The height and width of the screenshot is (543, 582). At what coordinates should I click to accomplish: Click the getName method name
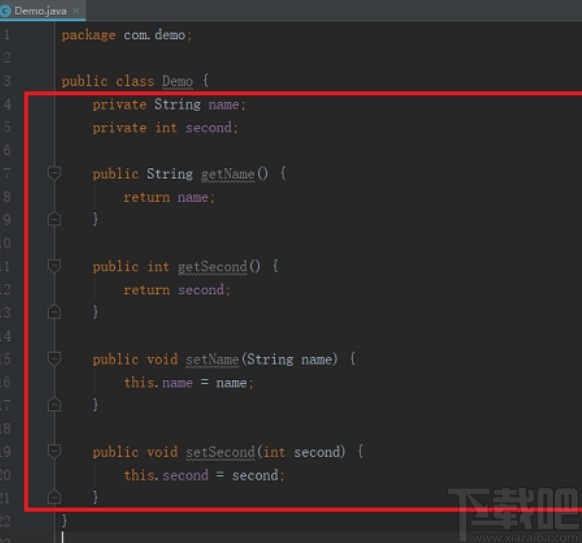point(228,174)
